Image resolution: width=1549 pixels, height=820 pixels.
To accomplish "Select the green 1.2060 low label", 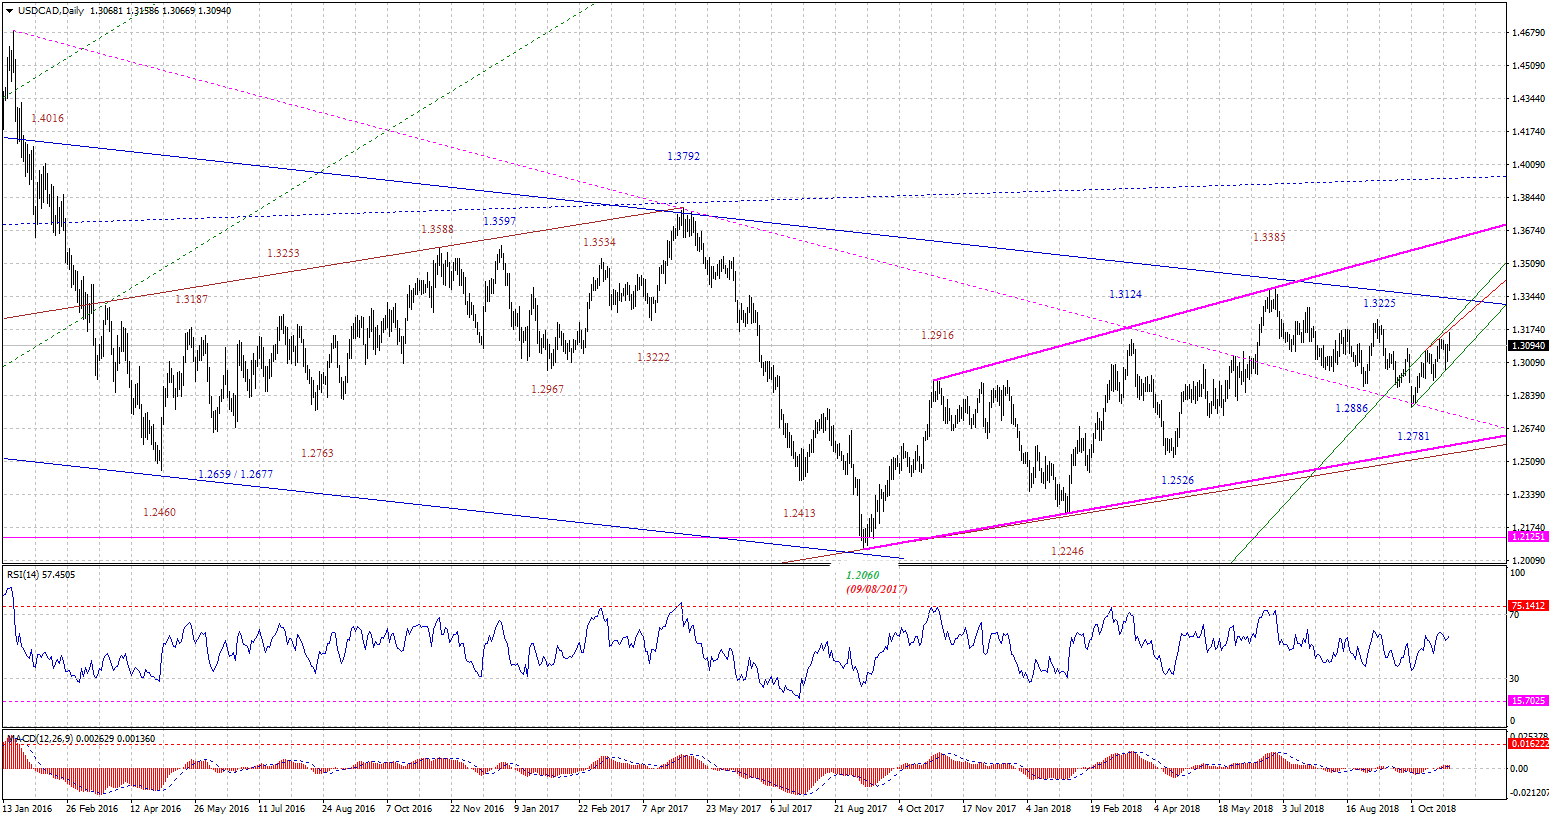I will point(863,576).
